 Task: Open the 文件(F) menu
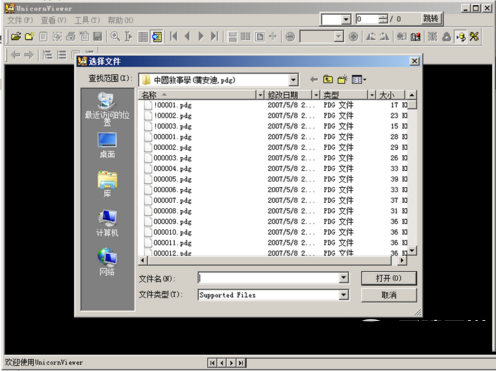pyautogui.click(x=20, y=20)
